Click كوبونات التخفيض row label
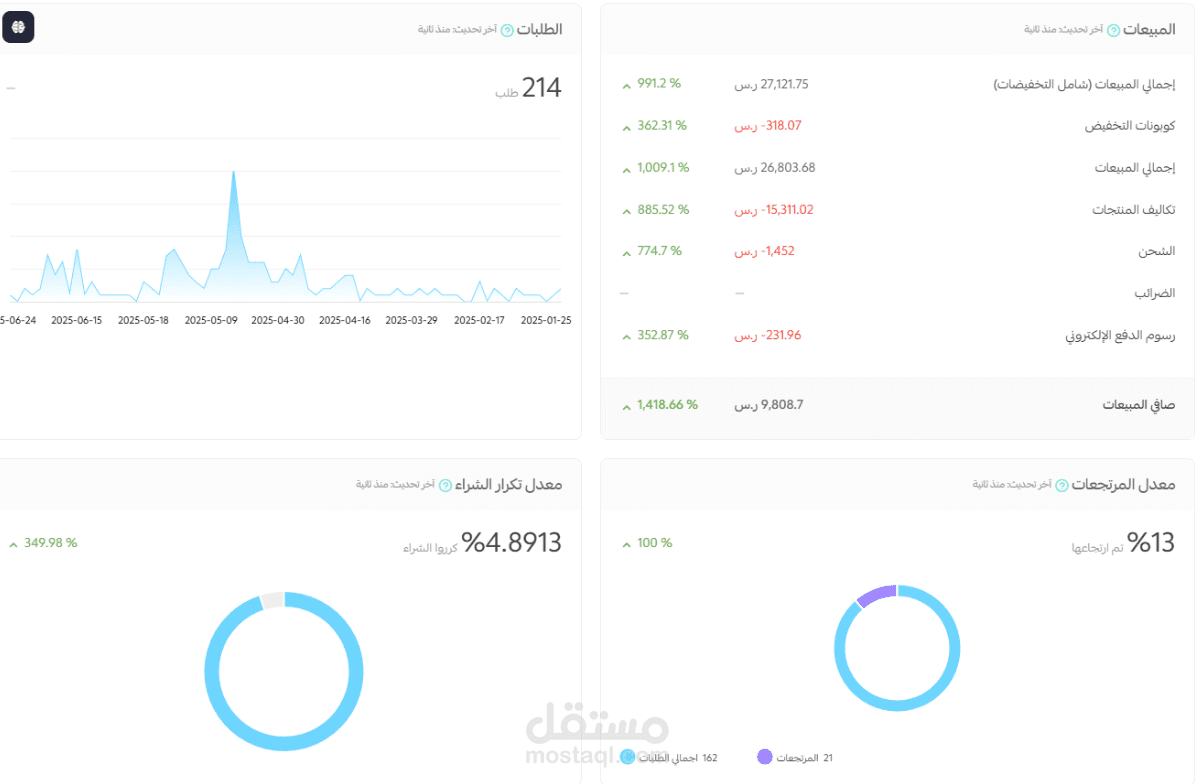This screenshot has width=1195, height=784. click(1129, 126)
